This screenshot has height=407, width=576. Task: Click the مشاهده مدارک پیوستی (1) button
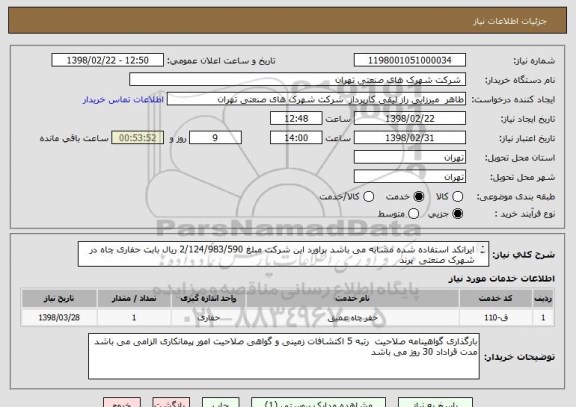(318, 403)
